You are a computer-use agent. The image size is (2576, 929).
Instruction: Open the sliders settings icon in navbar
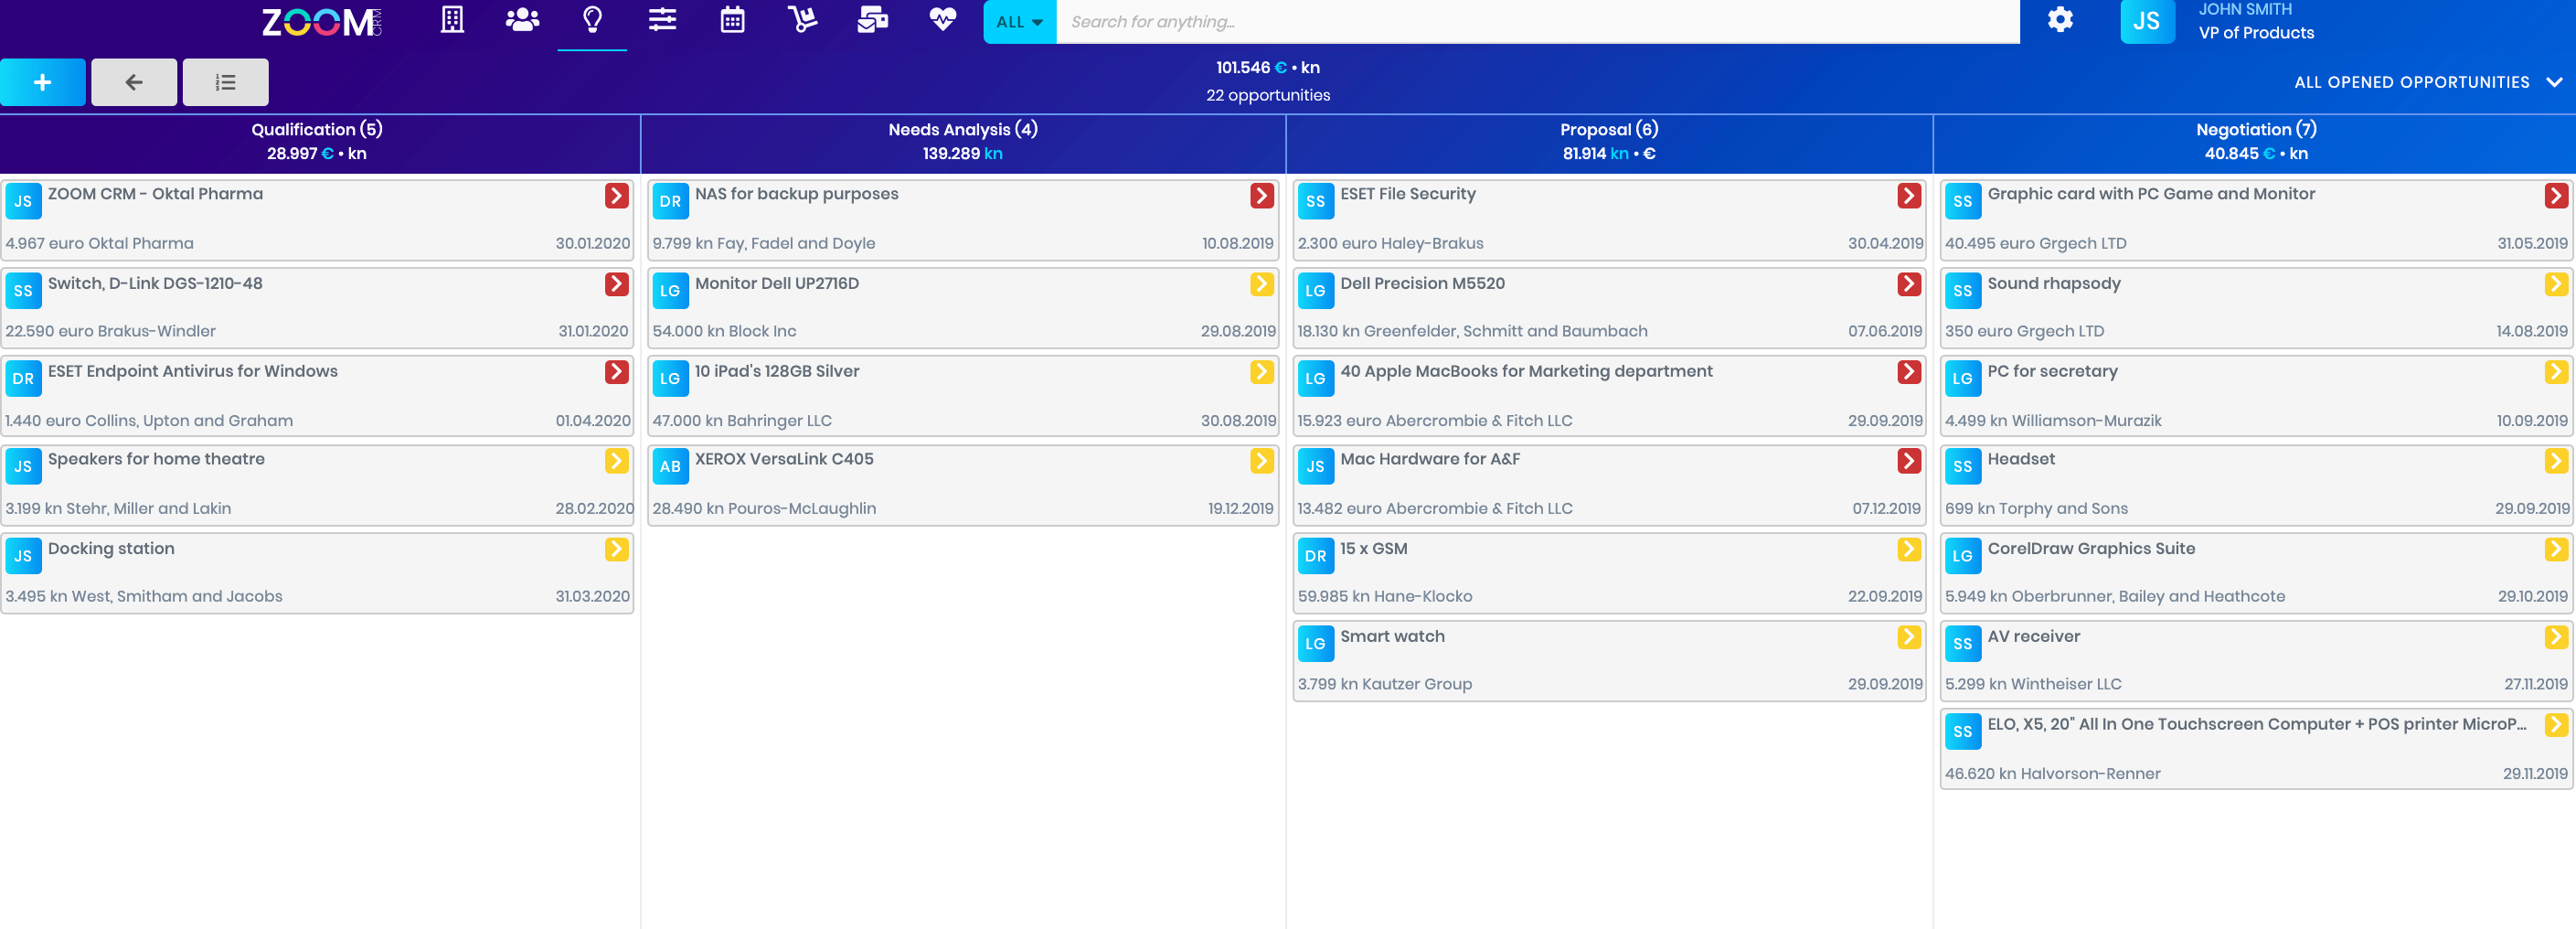662,20
